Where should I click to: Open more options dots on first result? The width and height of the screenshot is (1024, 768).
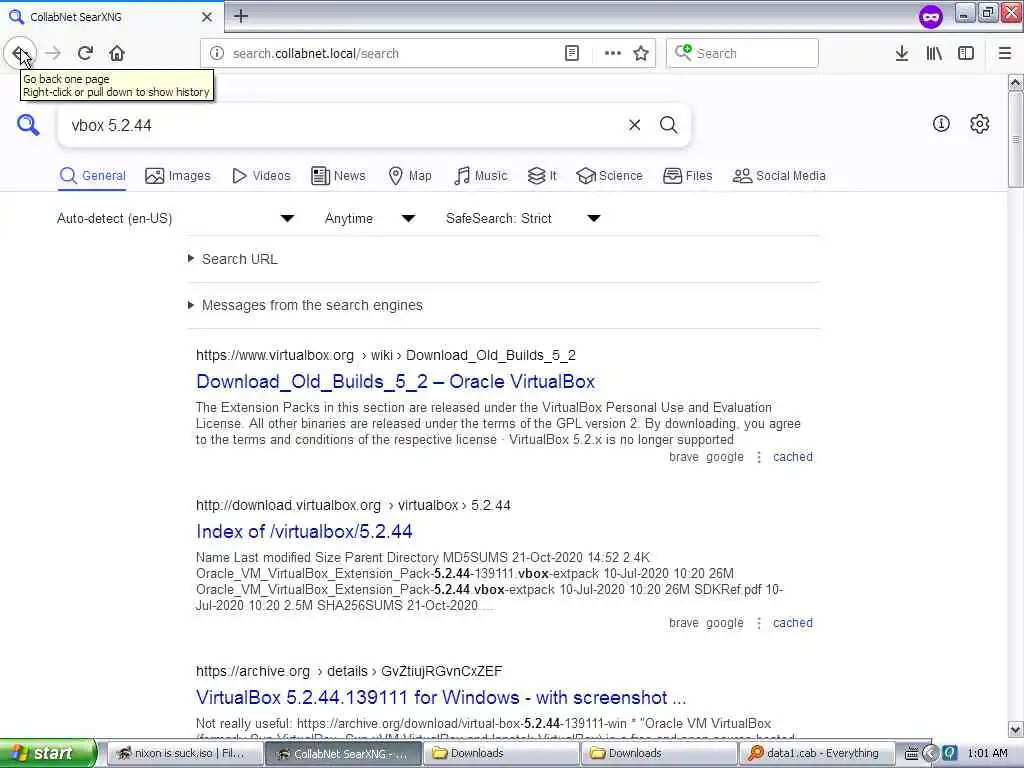759,457
